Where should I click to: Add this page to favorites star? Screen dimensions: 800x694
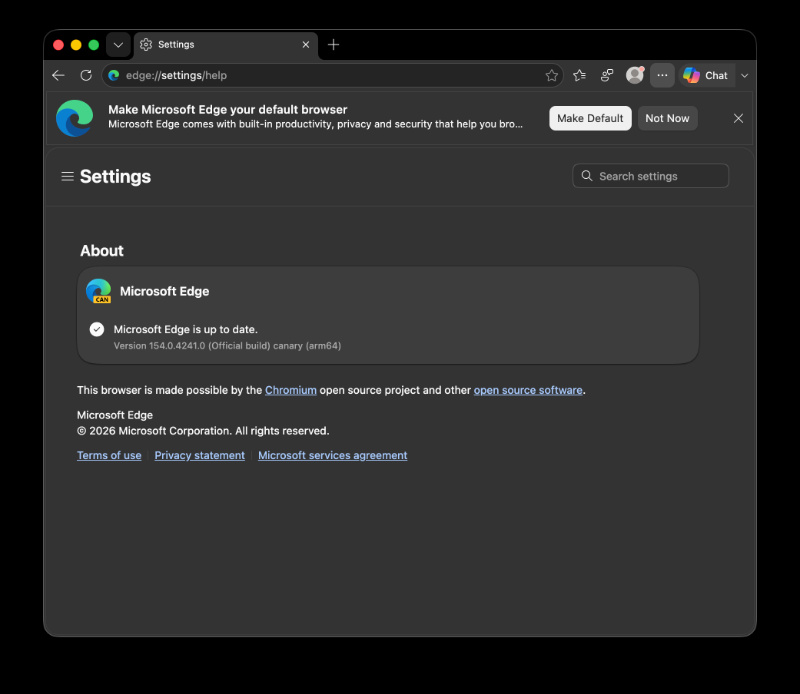tap(552, 76)
